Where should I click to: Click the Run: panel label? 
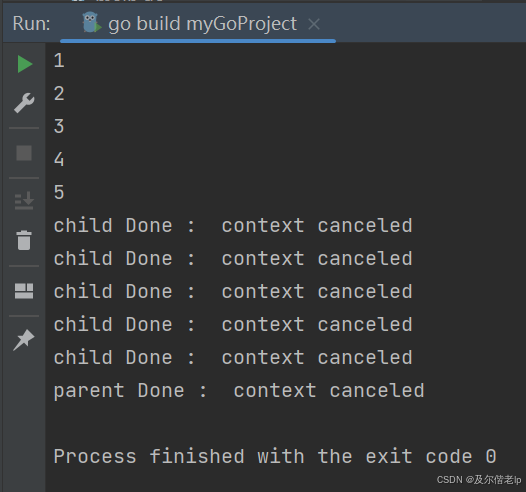32,24
